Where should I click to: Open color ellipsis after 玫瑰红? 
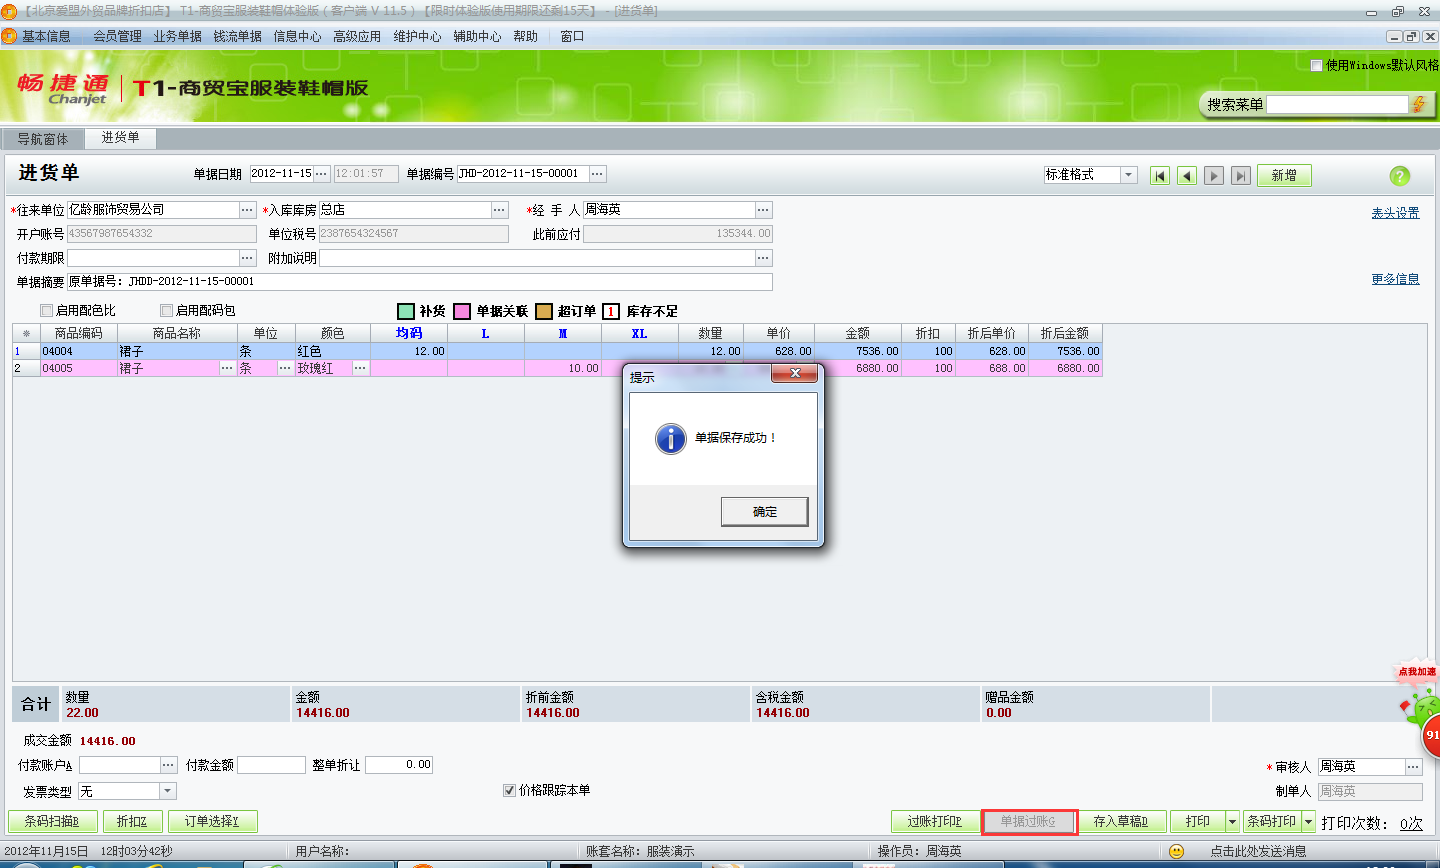[360, 368]
